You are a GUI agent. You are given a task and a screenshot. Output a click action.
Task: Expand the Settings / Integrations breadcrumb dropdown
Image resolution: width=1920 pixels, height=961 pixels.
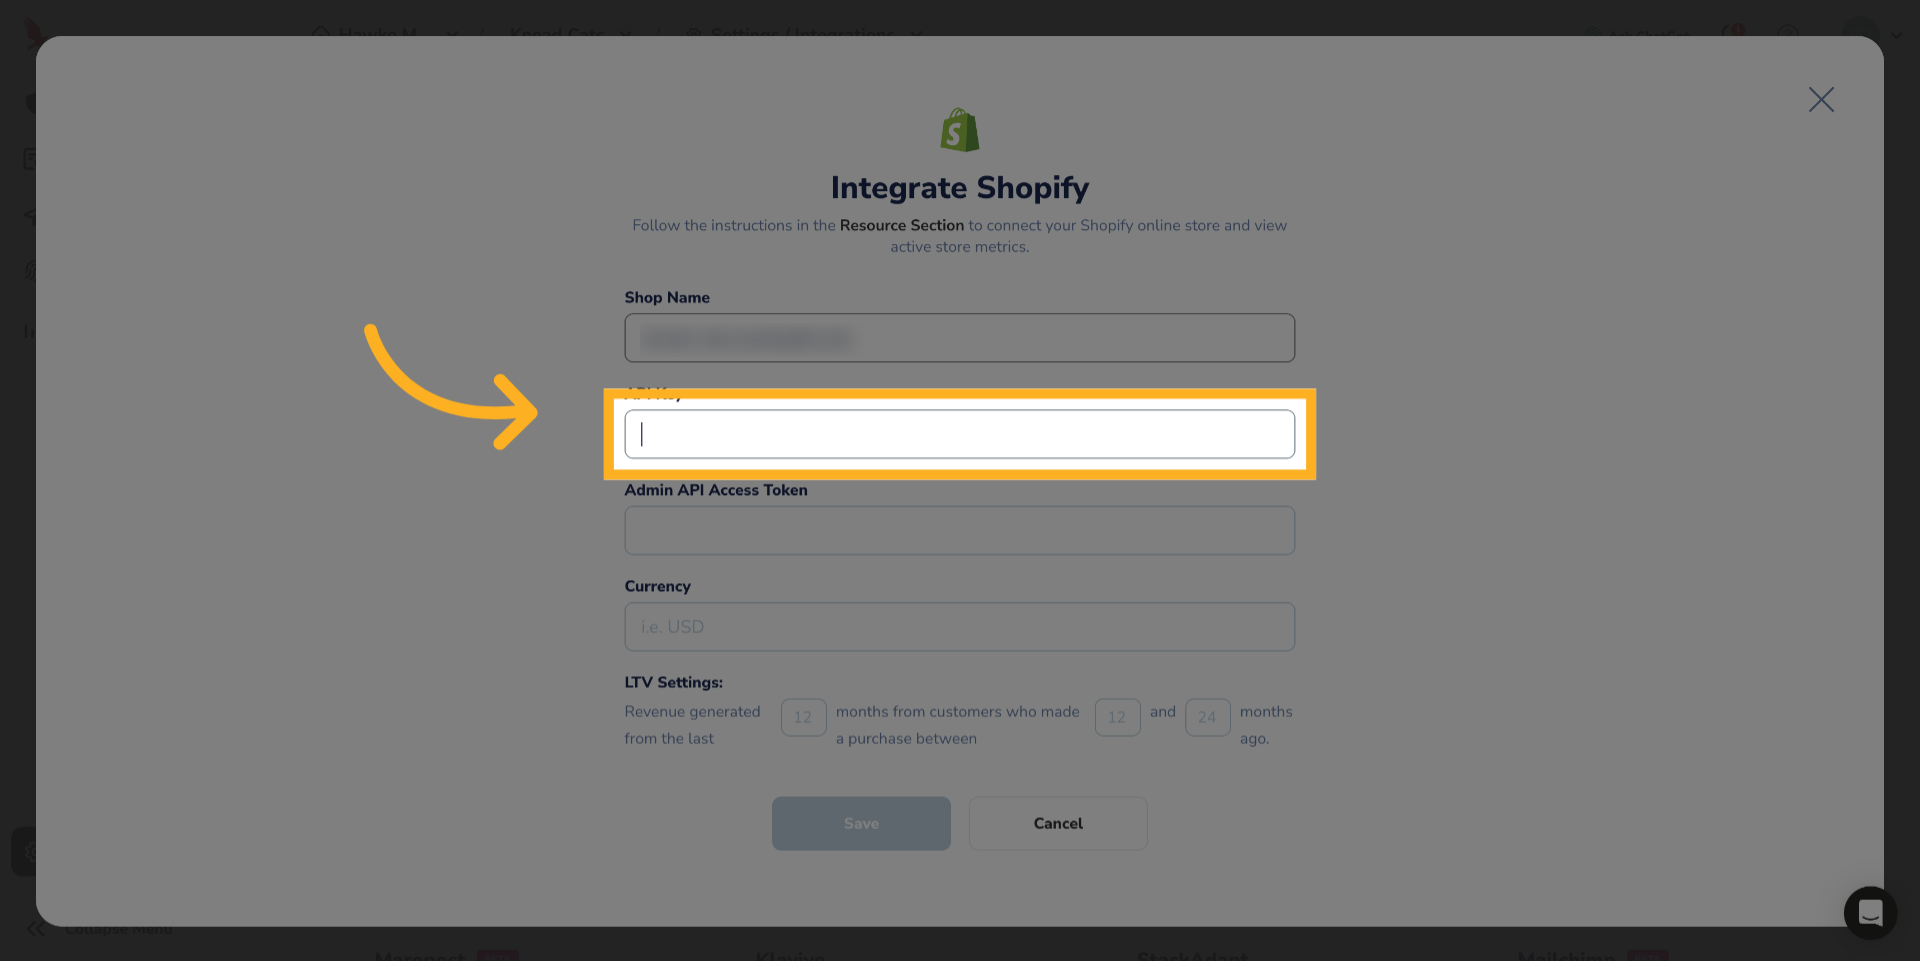click(x=916, y=33)
